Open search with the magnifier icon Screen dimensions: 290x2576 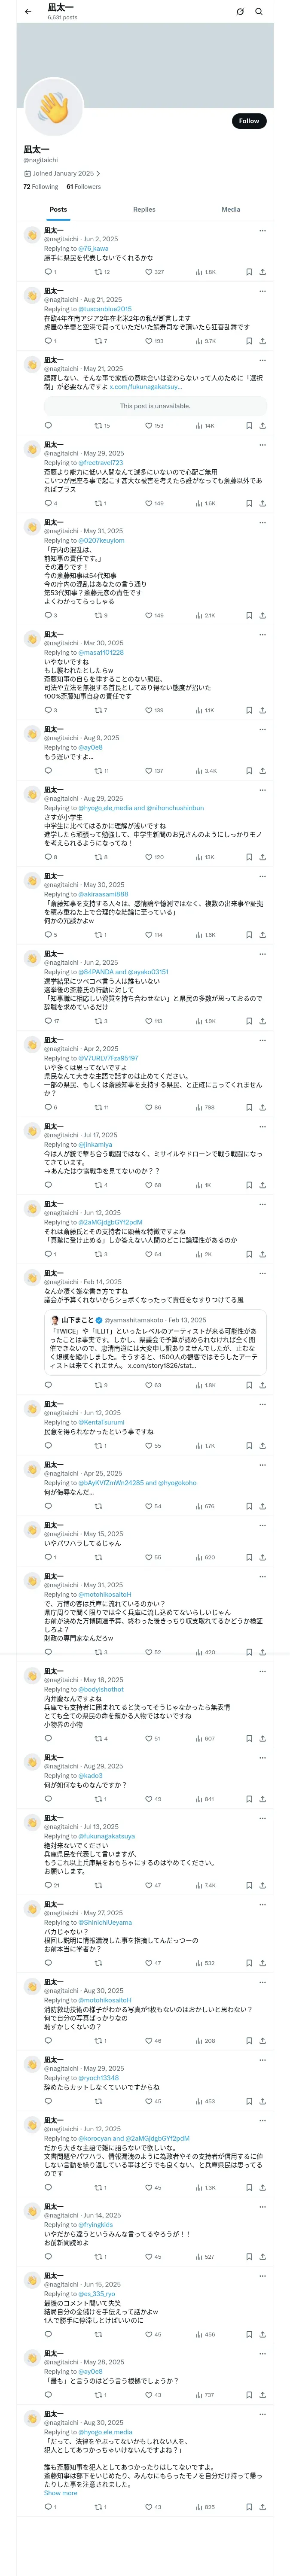[259, 12]
